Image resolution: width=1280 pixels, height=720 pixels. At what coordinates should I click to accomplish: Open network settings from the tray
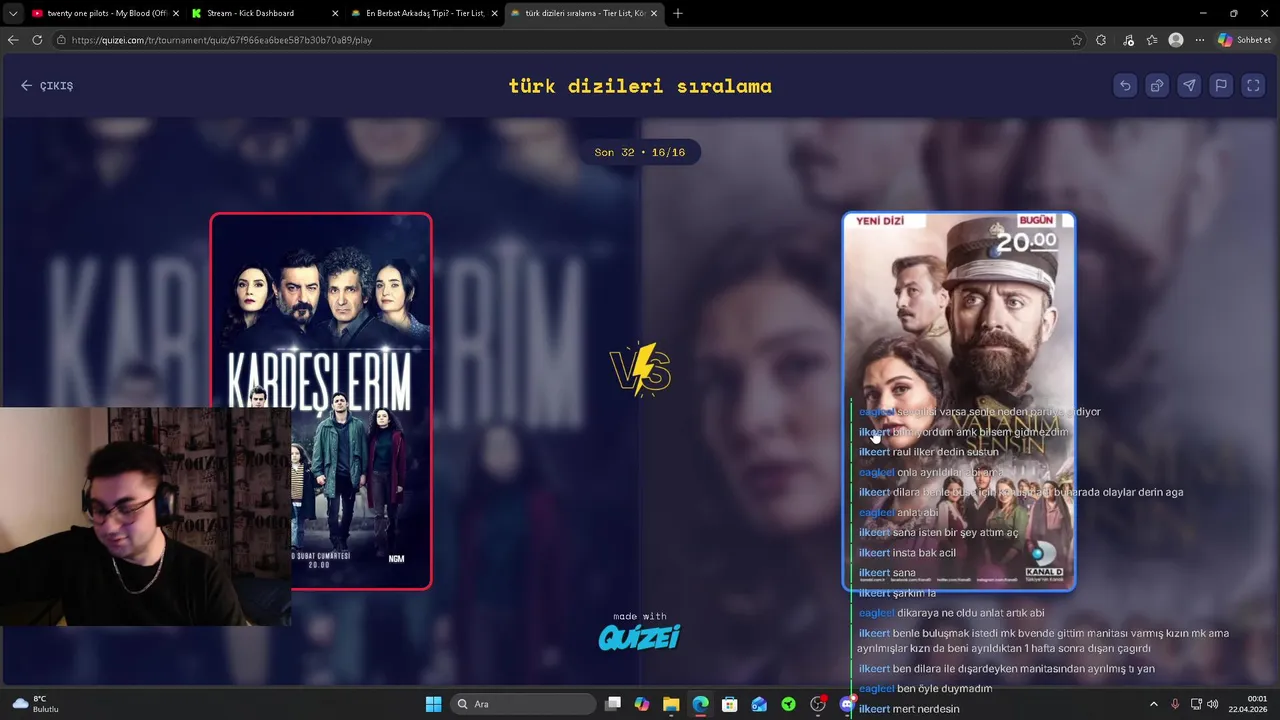coord(1196,704)
